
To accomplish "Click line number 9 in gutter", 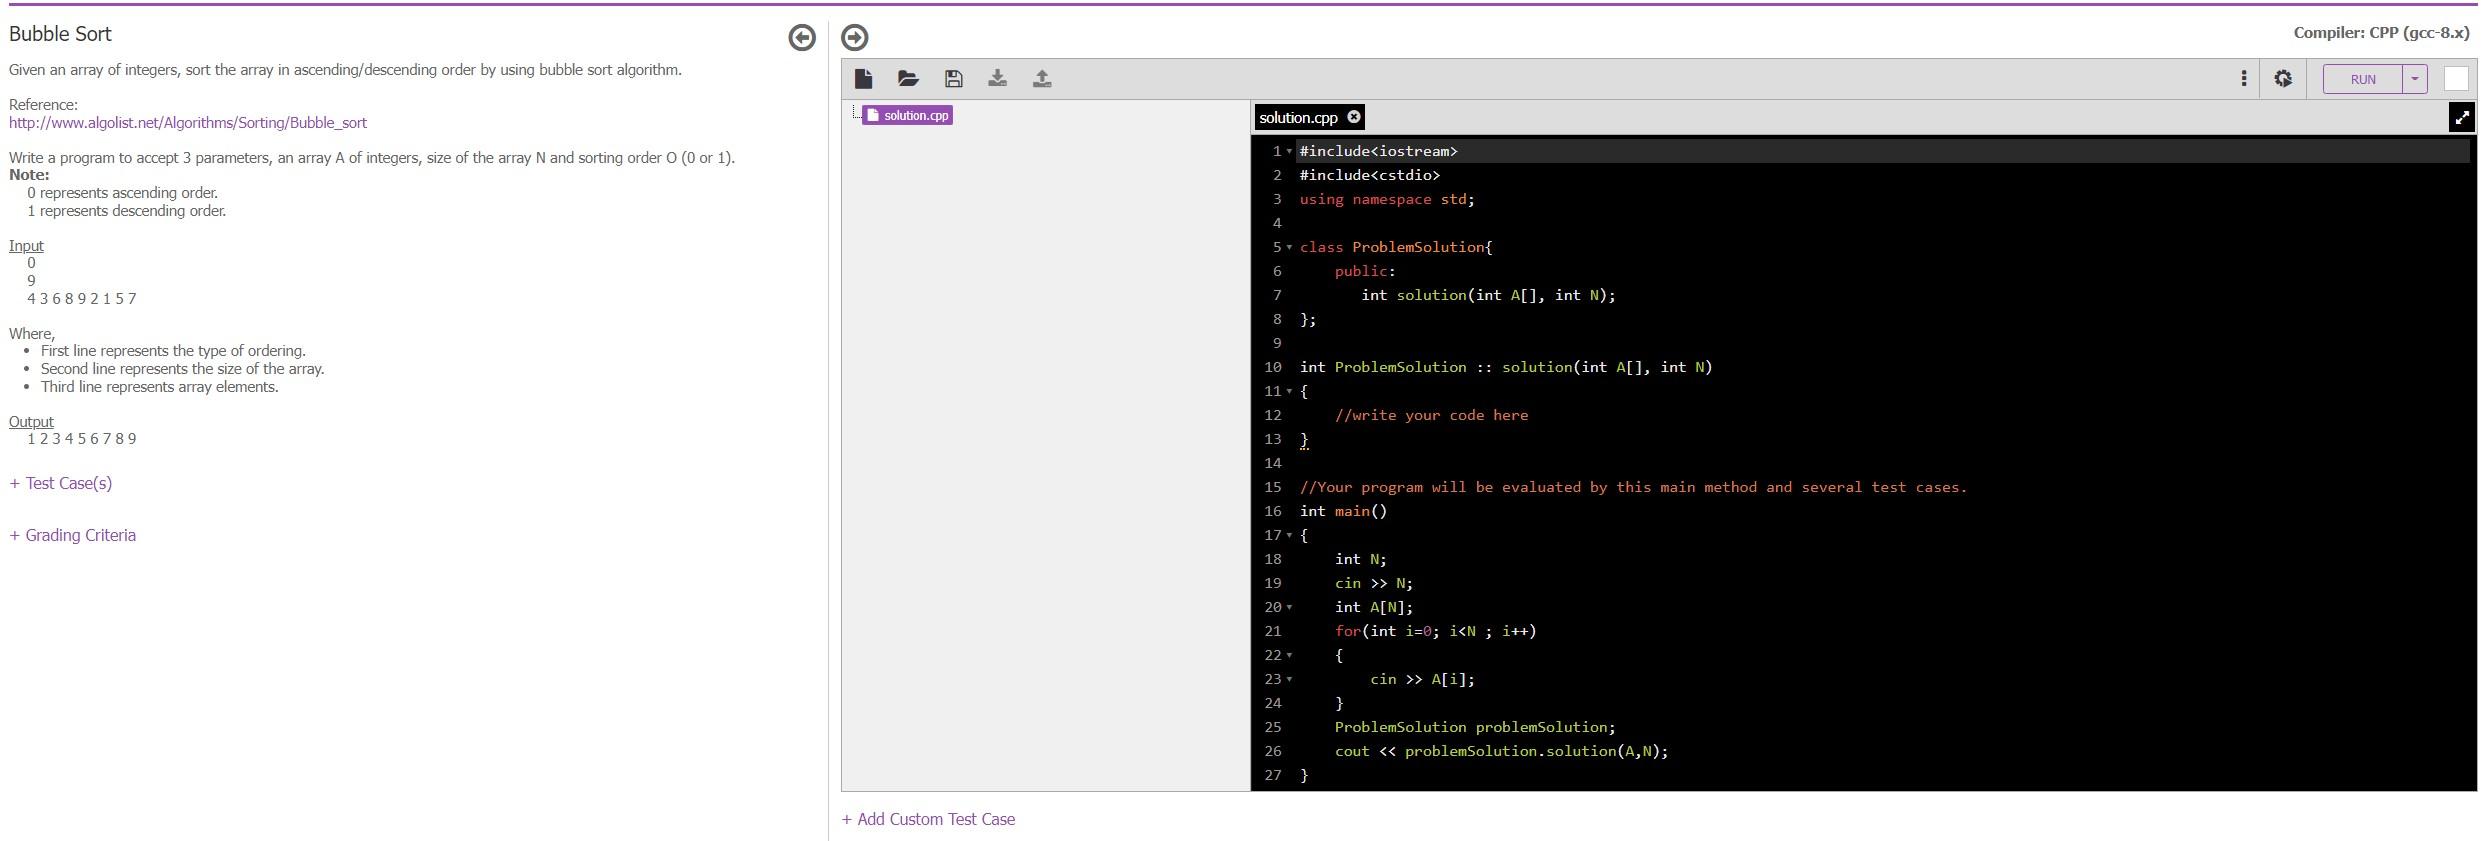I will click(x=1276, y=343).
